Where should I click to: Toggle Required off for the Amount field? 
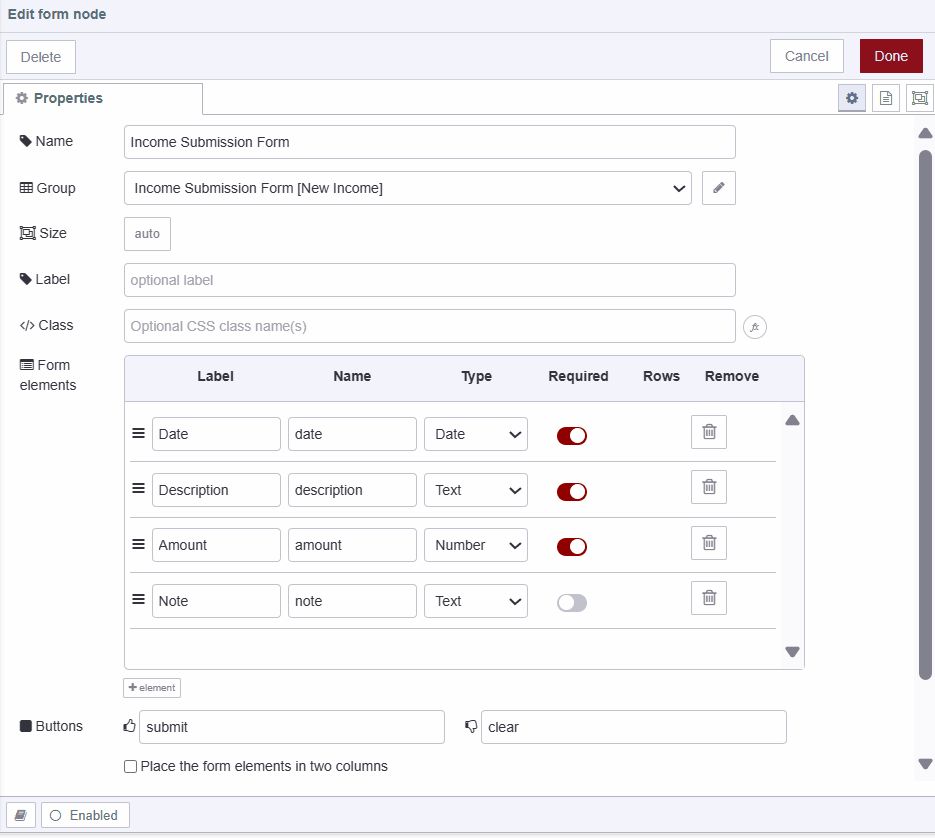[x=571, y=546]
